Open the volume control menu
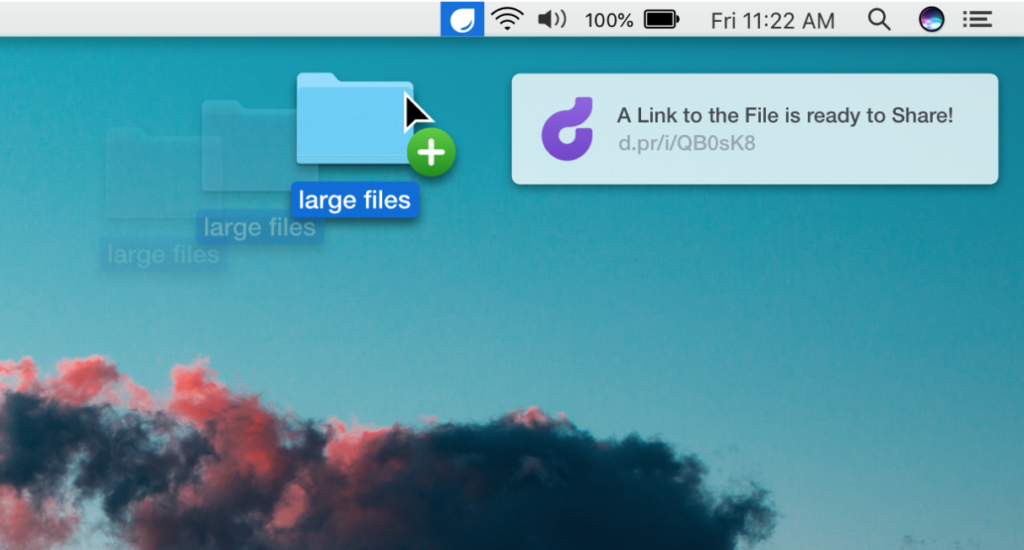This screenshot has width=1024, height=550. 552,20
